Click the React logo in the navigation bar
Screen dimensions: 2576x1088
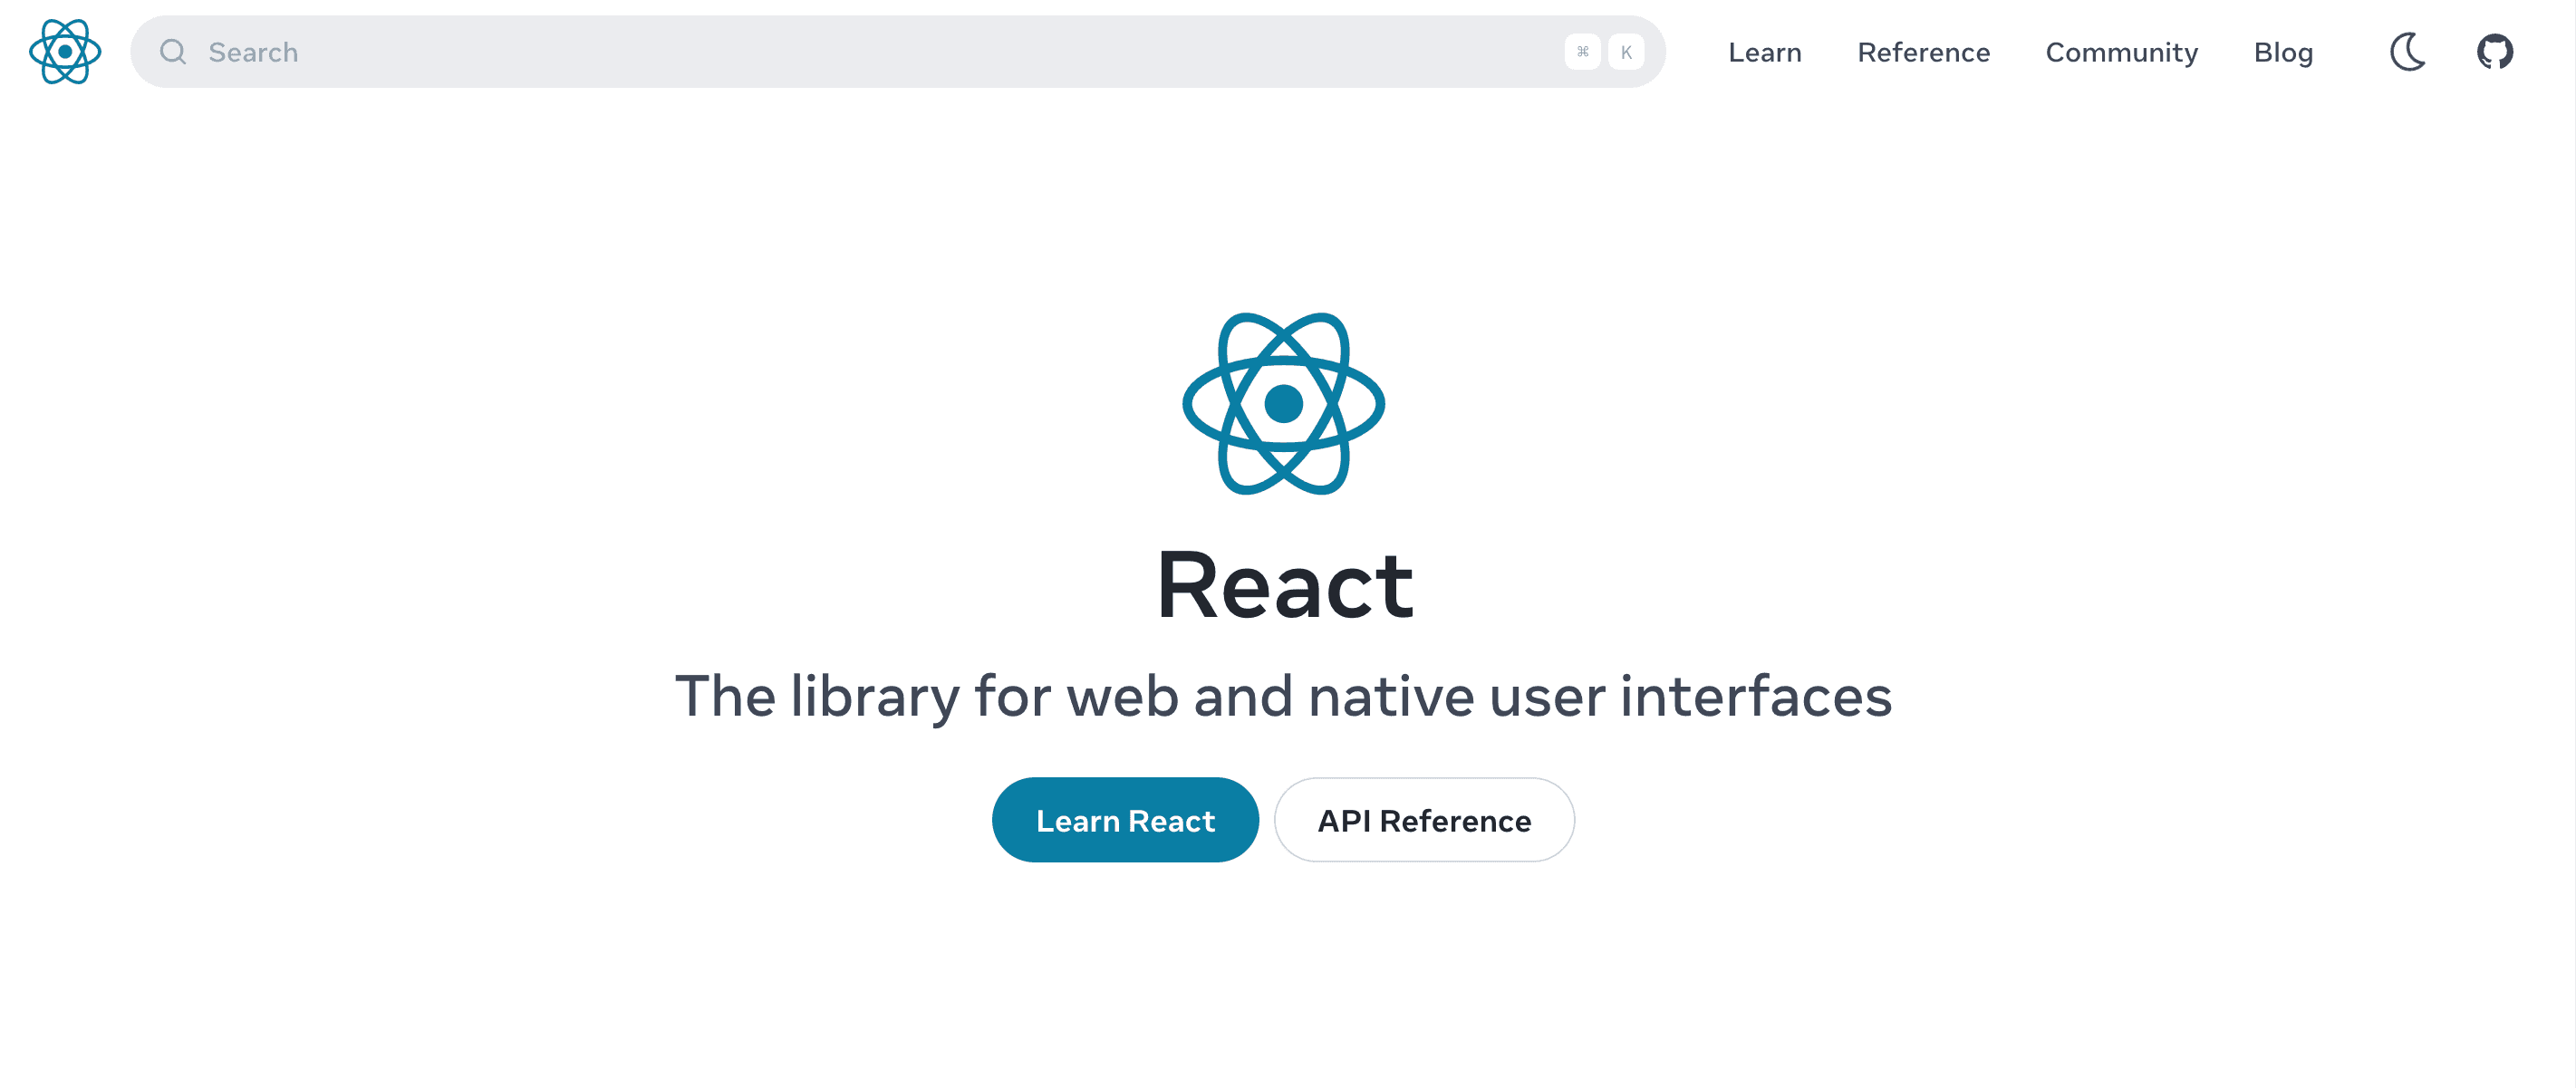coord(64,51)
